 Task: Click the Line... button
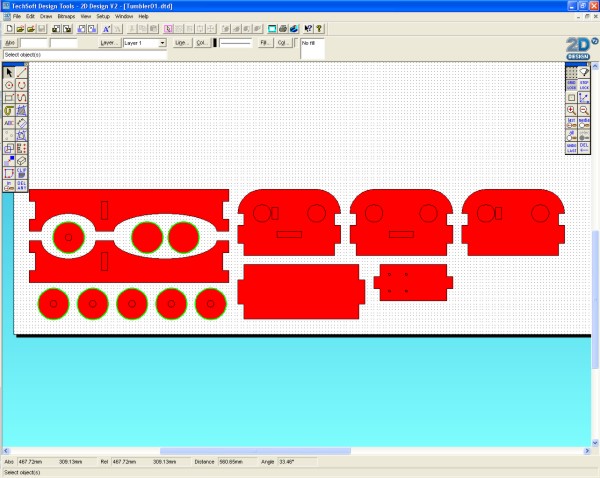182,43
